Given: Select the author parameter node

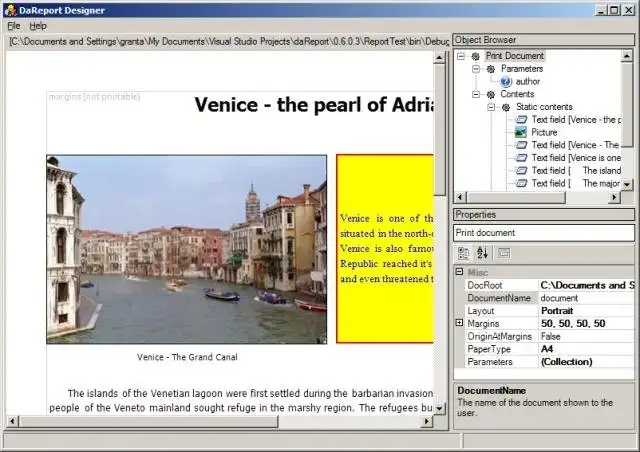Looking at the screenshot, I should tap(527, 82).
